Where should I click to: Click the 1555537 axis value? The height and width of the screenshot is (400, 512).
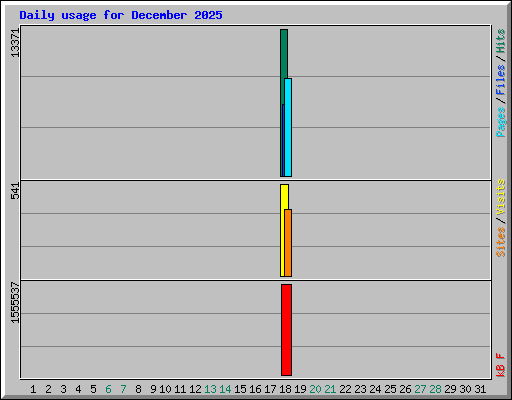click(15, 303)
